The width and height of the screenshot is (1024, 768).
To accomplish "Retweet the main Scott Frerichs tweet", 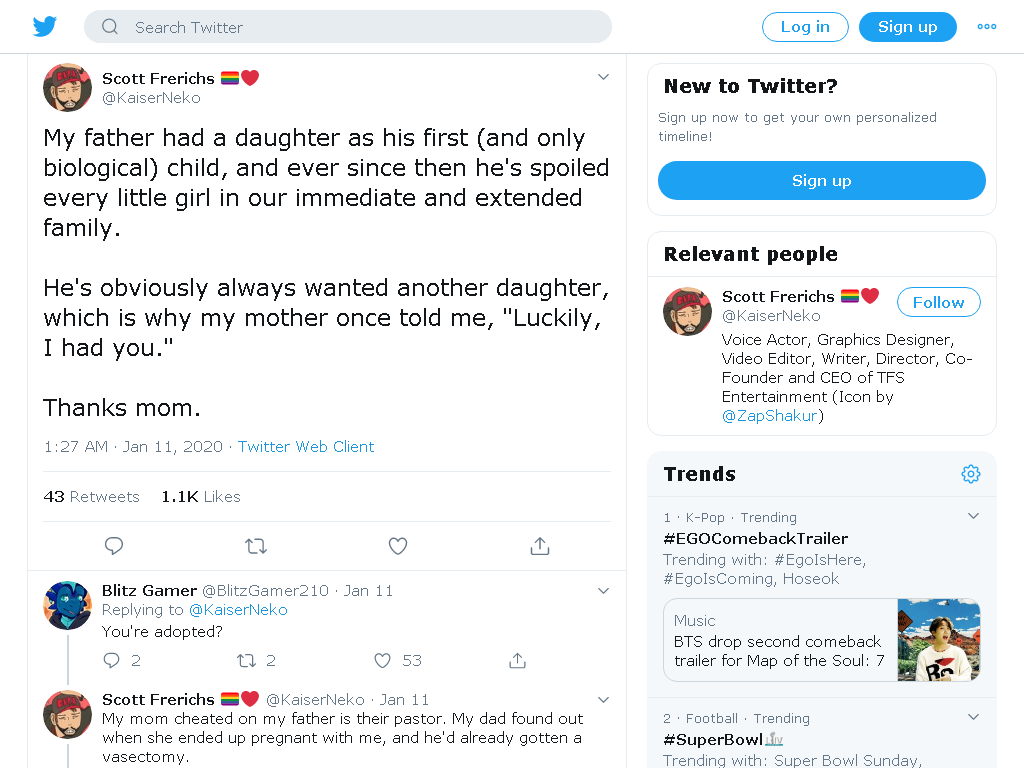I will 256,546.
